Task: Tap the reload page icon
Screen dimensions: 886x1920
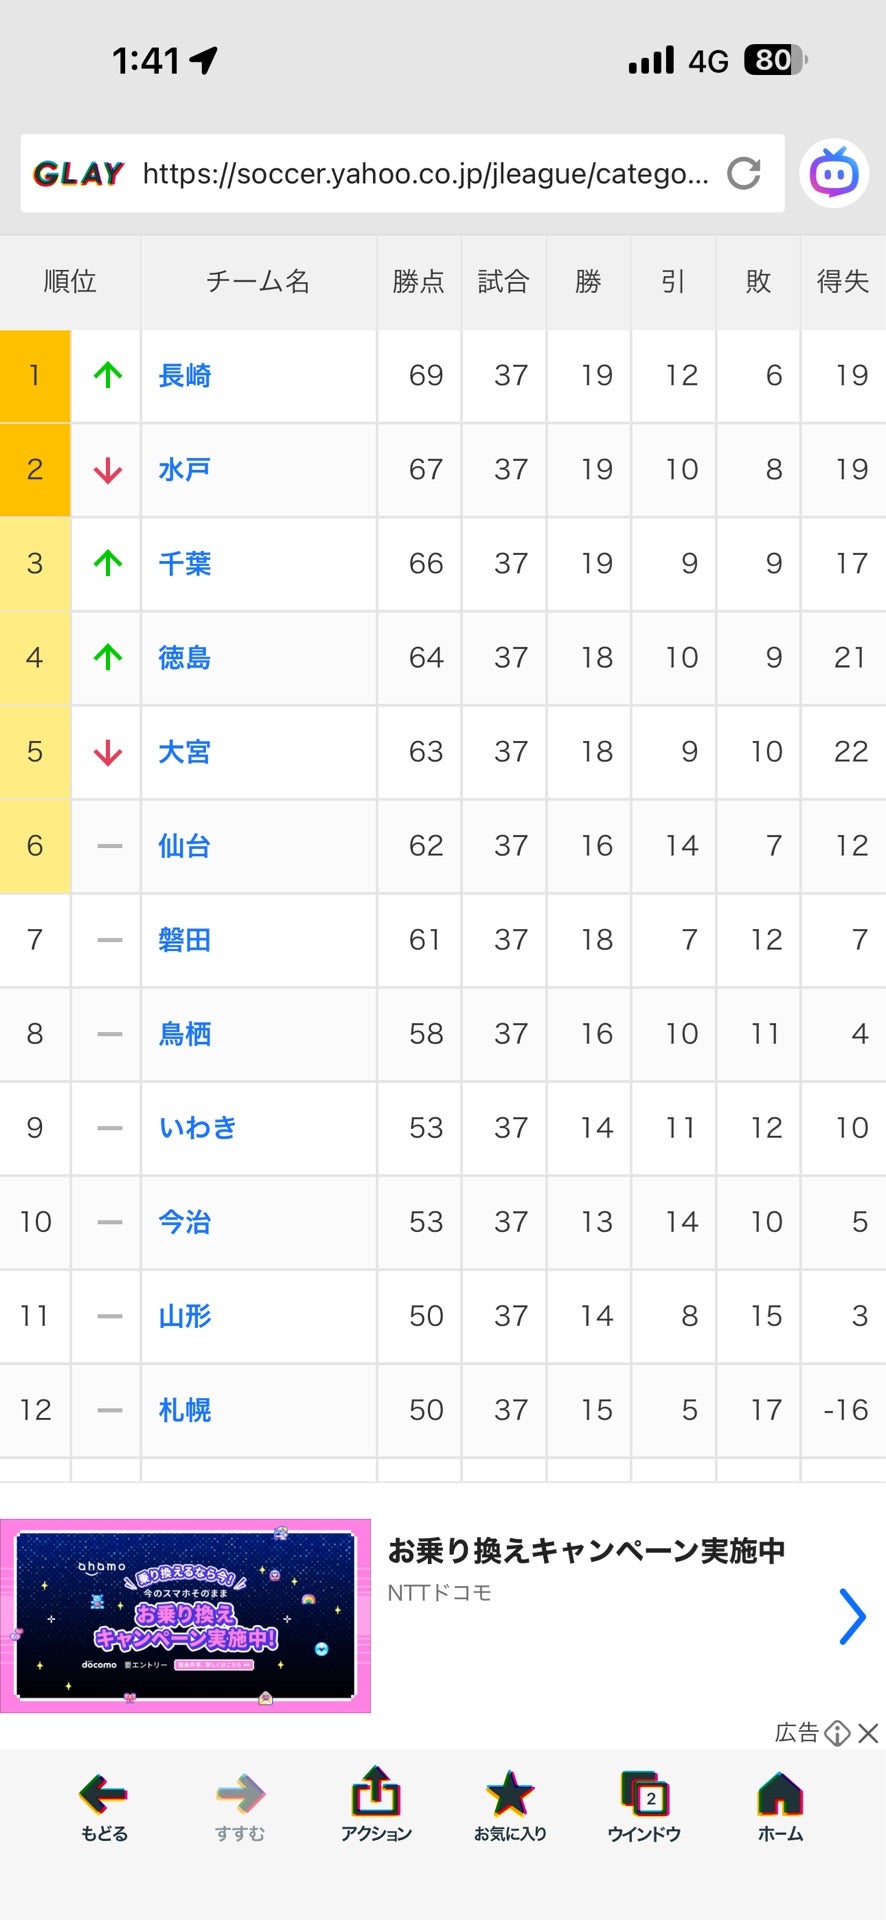Action: pos(743,174)
